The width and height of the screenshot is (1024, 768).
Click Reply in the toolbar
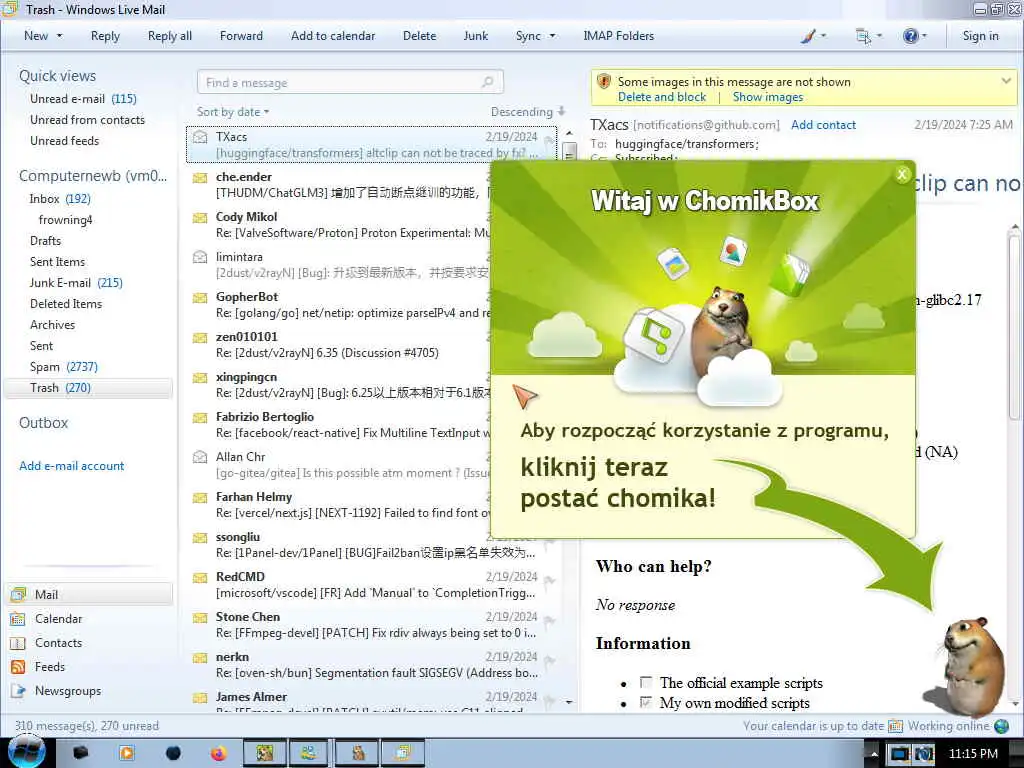coord(105,36)
